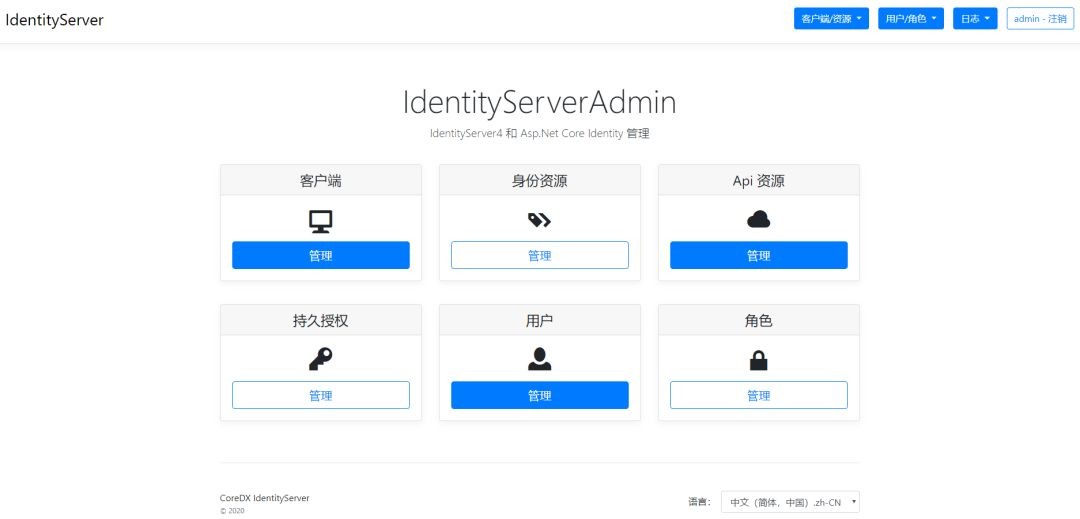
Task: Expand the 日志 dropdown menu
Action: pyautogui.click(x=975, y=19)
